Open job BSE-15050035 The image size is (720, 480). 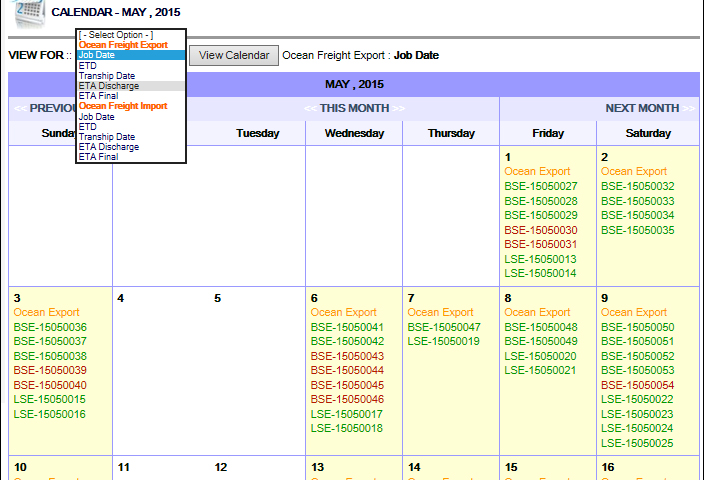(x=637, y=230)
